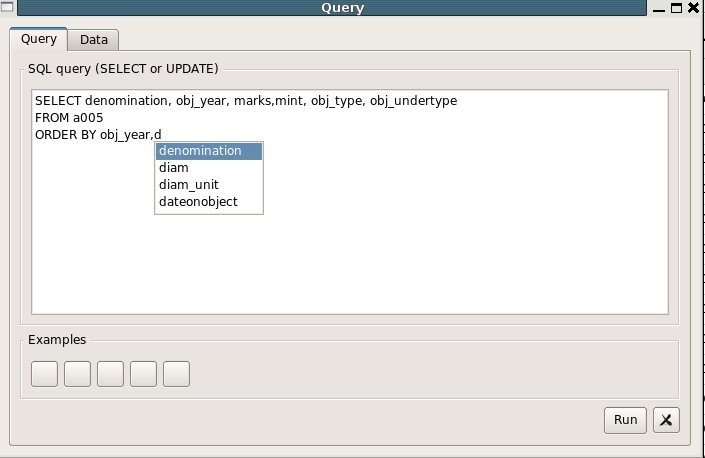
Task: Minimize the Query window
Action: (659, 9)
